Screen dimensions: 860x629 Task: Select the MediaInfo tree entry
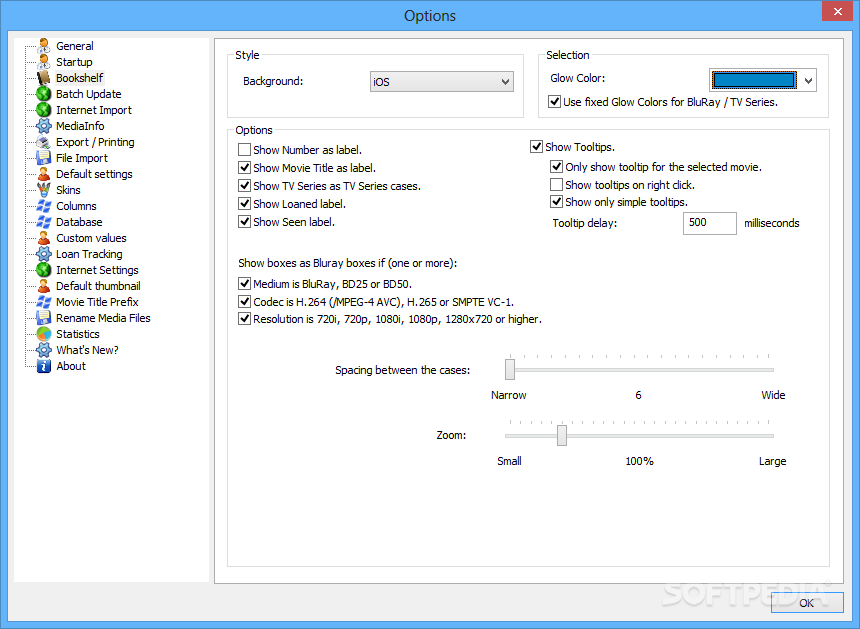coord(80,126)
